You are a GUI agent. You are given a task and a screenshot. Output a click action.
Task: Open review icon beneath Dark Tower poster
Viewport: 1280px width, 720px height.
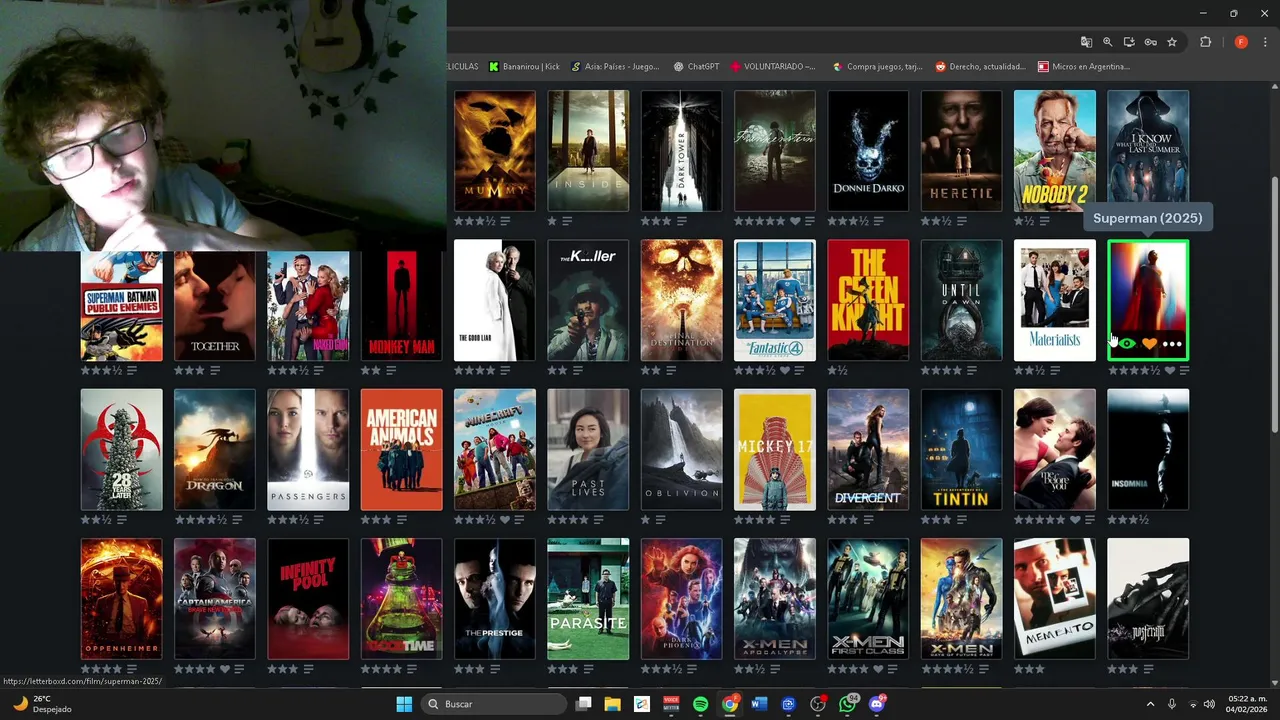(681, 221)
